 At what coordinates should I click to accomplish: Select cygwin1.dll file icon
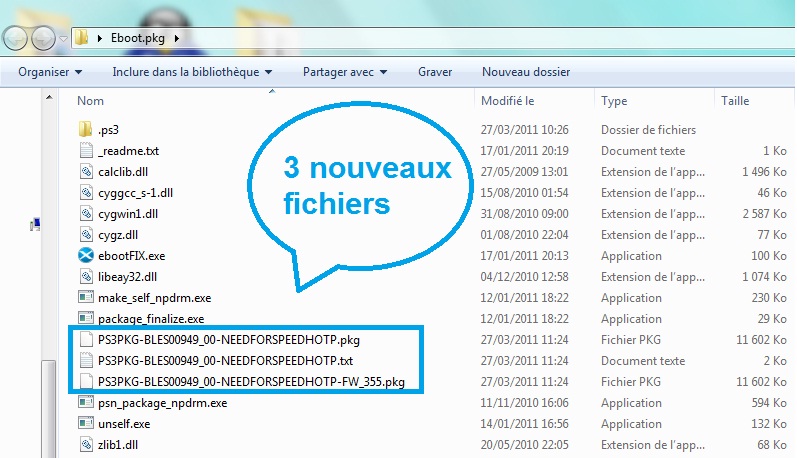point(86,213)
